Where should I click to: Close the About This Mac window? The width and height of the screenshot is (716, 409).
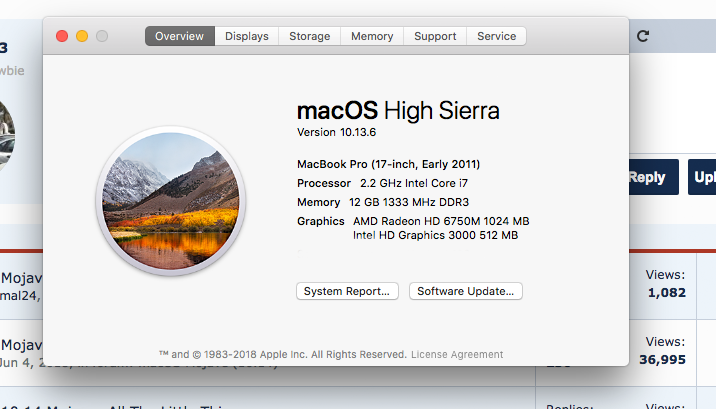62,36
